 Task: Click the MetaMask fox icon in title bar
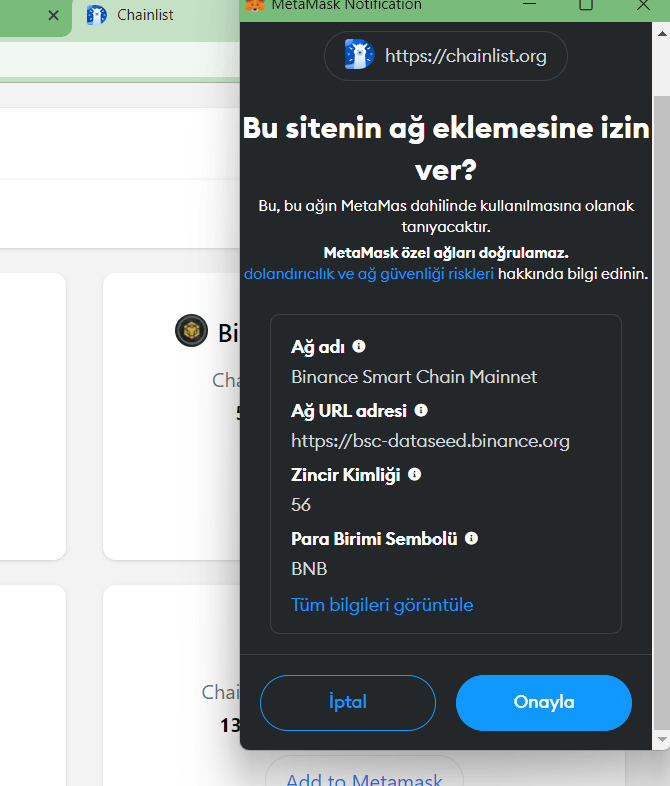[256, 5]
